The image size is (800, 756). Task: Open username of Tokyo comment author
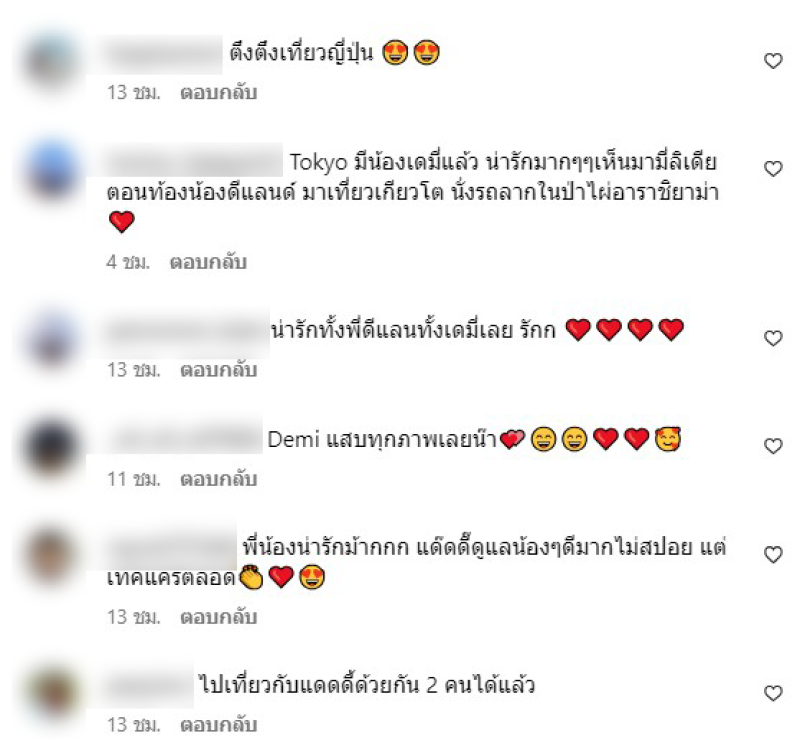[x=194, y=161]
